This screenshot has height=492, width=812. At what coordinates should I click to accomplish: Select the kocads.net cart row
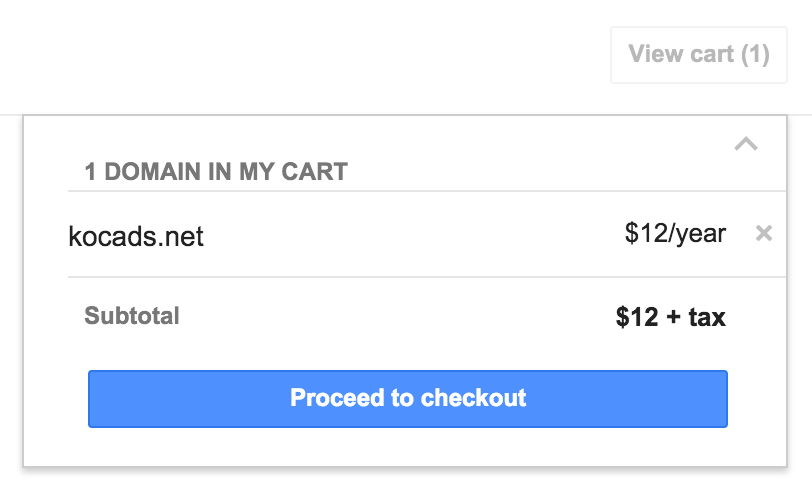pyautogui.click(x=400, y=235)
